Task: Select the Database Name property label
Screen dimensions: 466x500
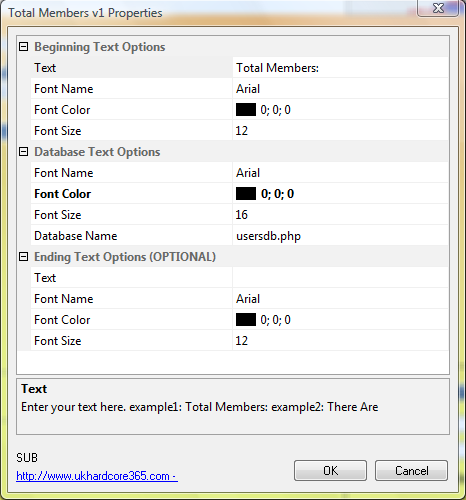Action: click(76, 236)
